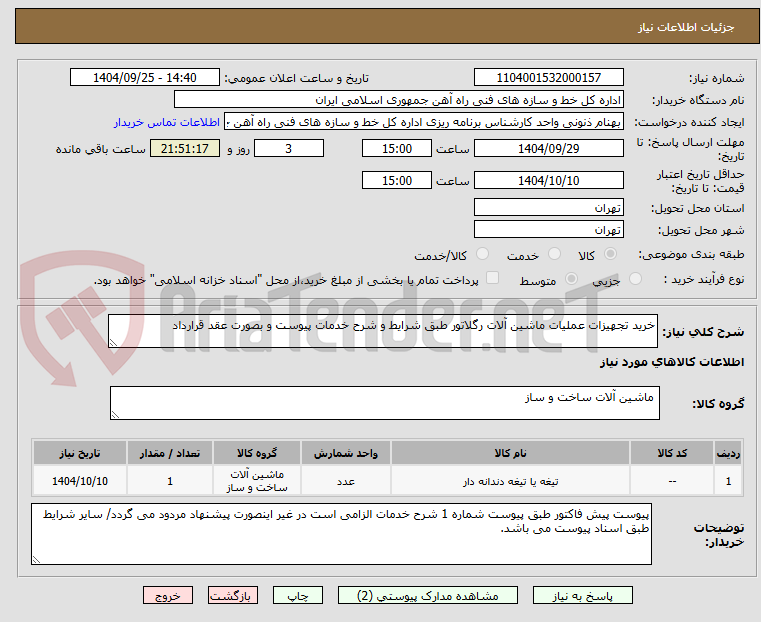Open مشاهده مدارک پیوستی (2) button
The image size is (761, 622).
428,595
